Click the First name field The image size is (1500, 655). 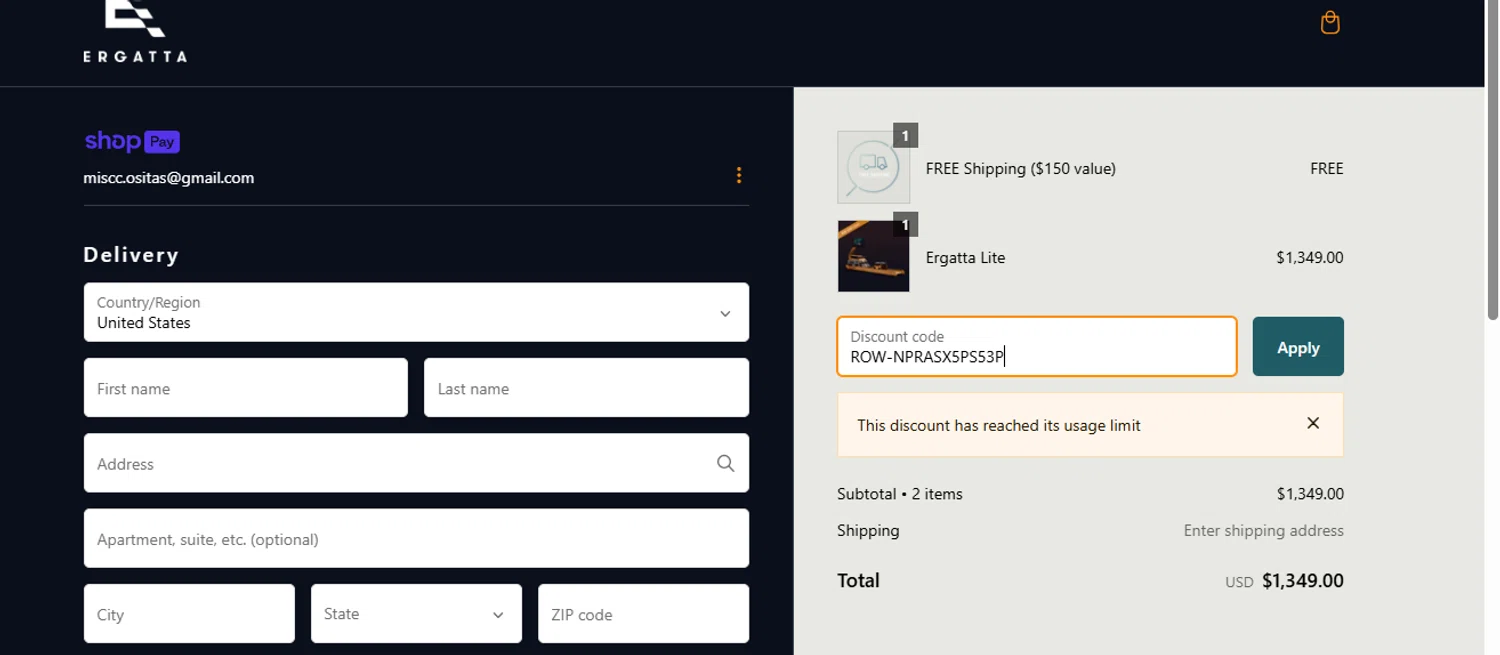click(246, 388)
